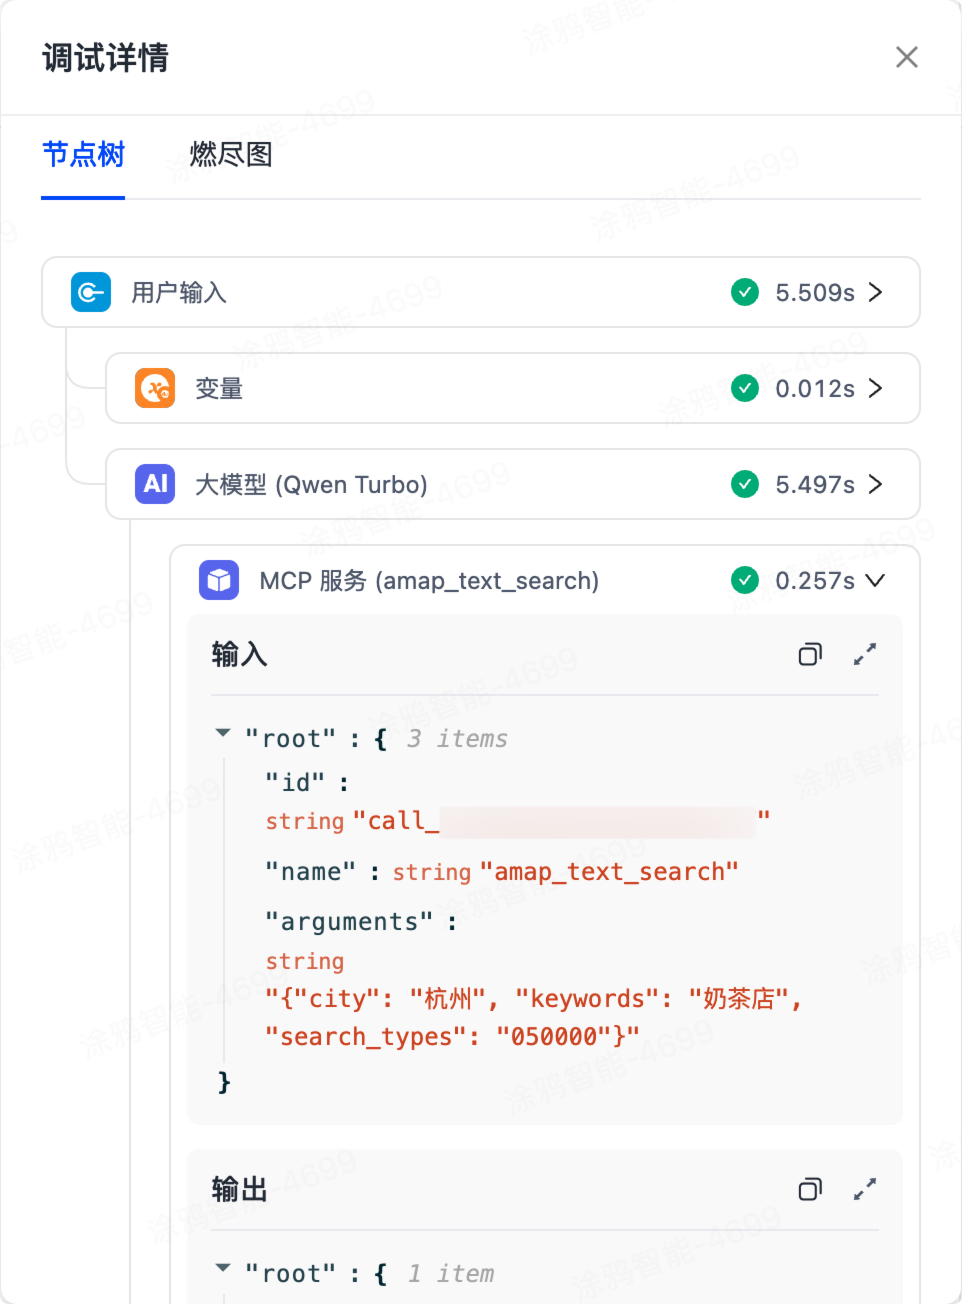Expand the Qwen Turbo node chevron

(876, 484)
